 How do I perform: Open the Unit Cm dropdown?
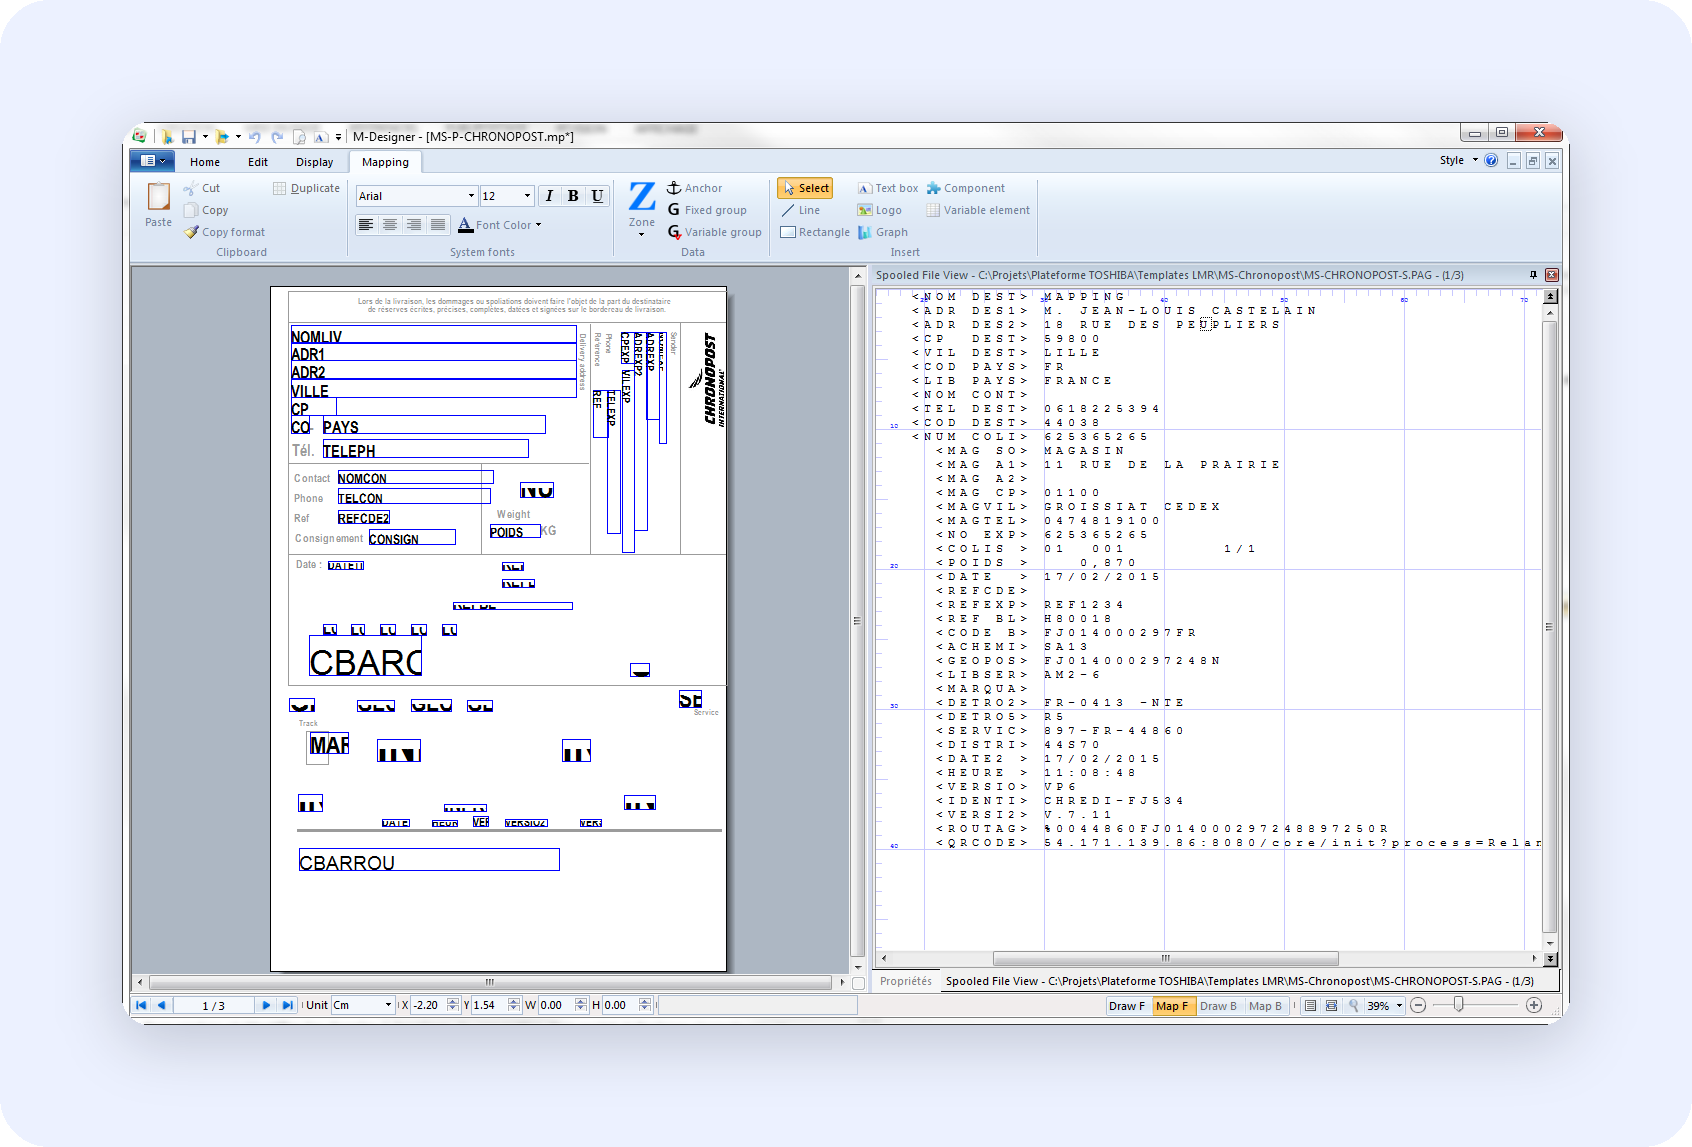click(x=388, y=1005)
